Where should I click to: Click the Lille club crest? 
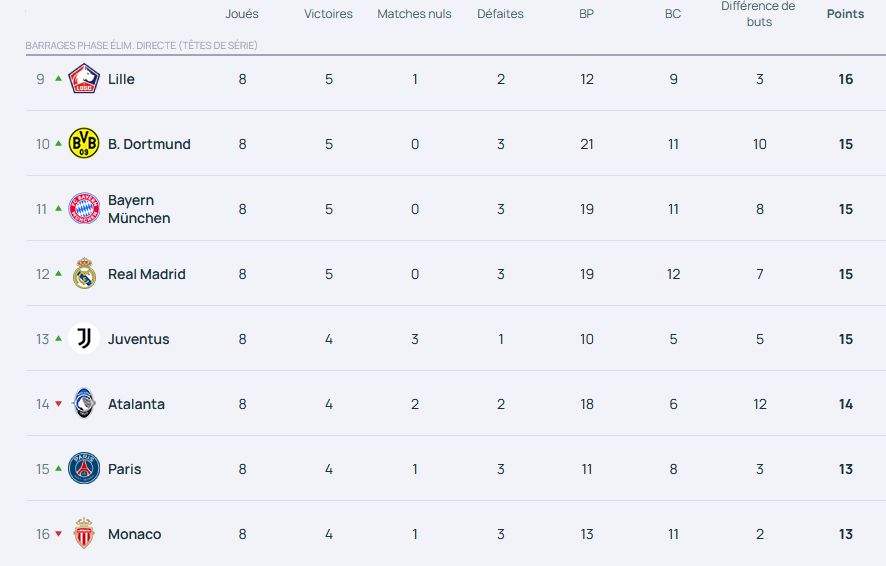coord(84,79)
